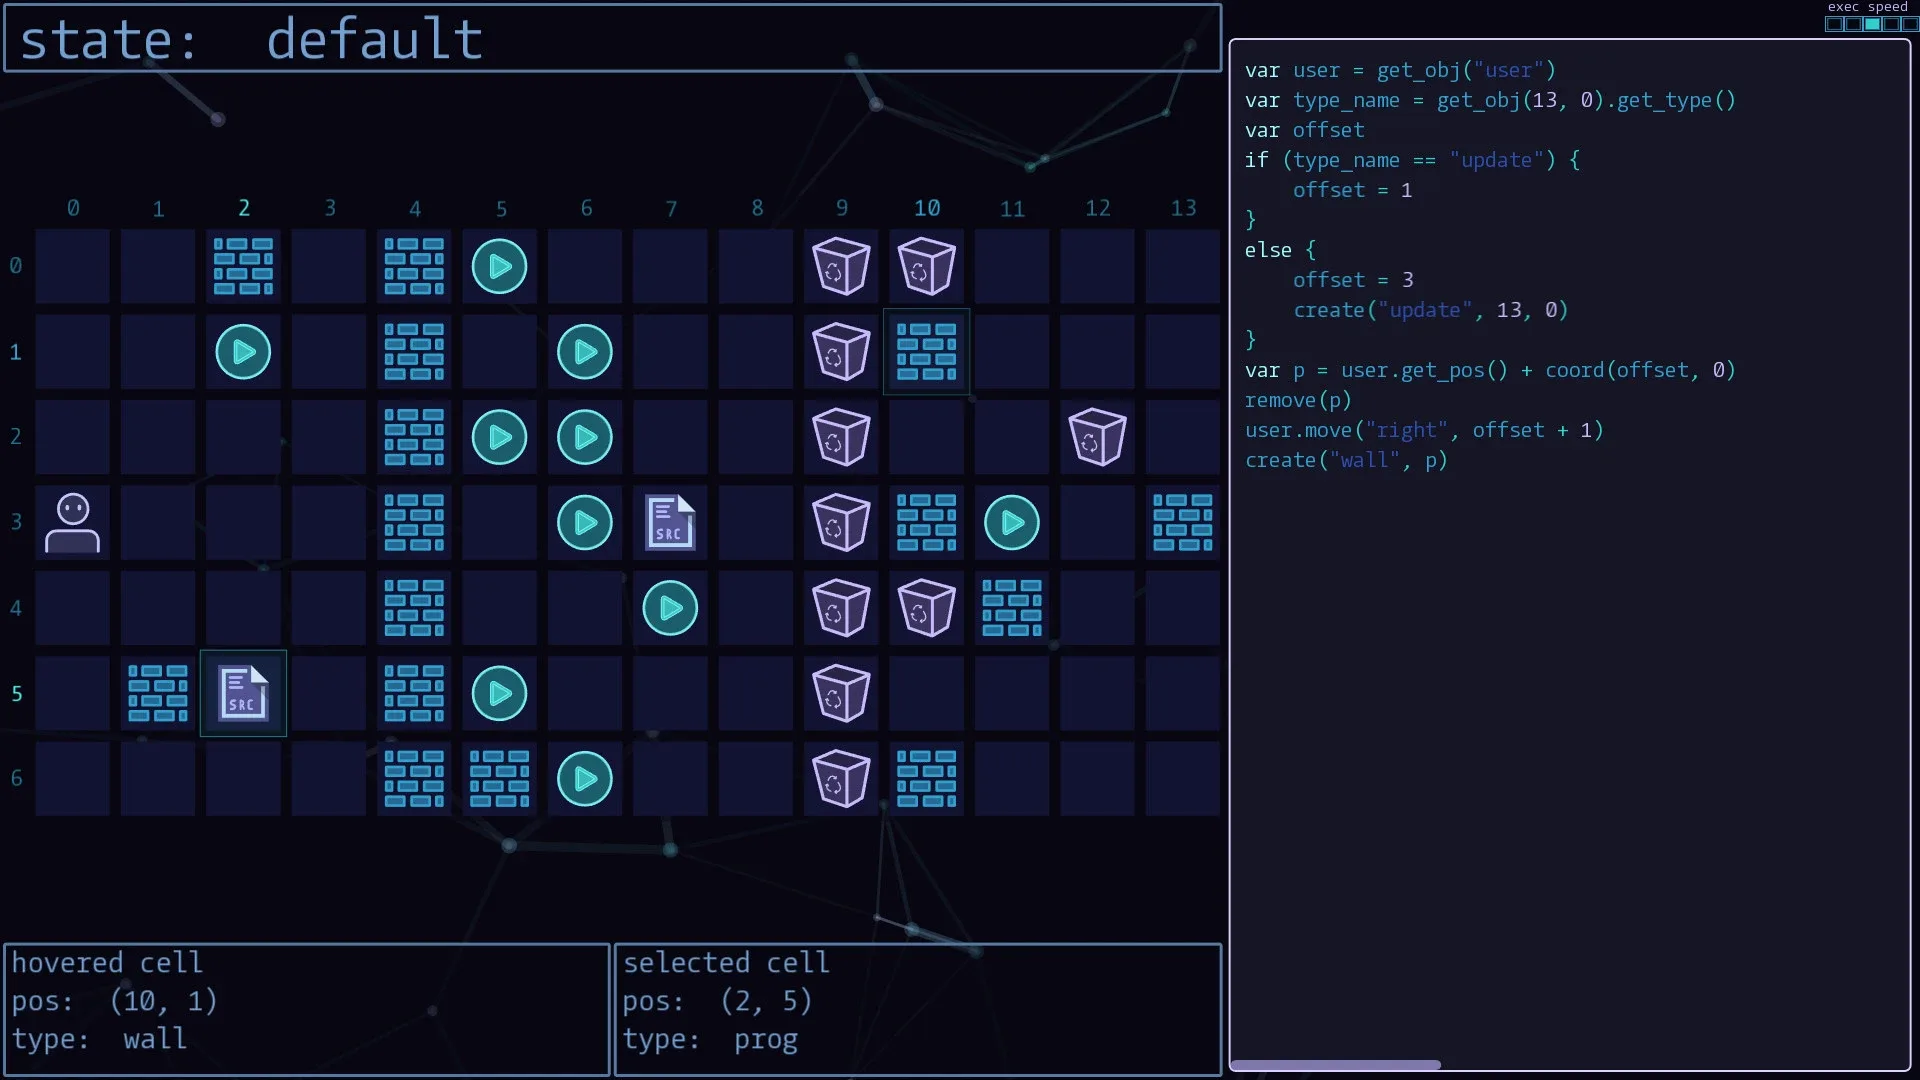Set exec speed to the fourth box

point(1891,24)
